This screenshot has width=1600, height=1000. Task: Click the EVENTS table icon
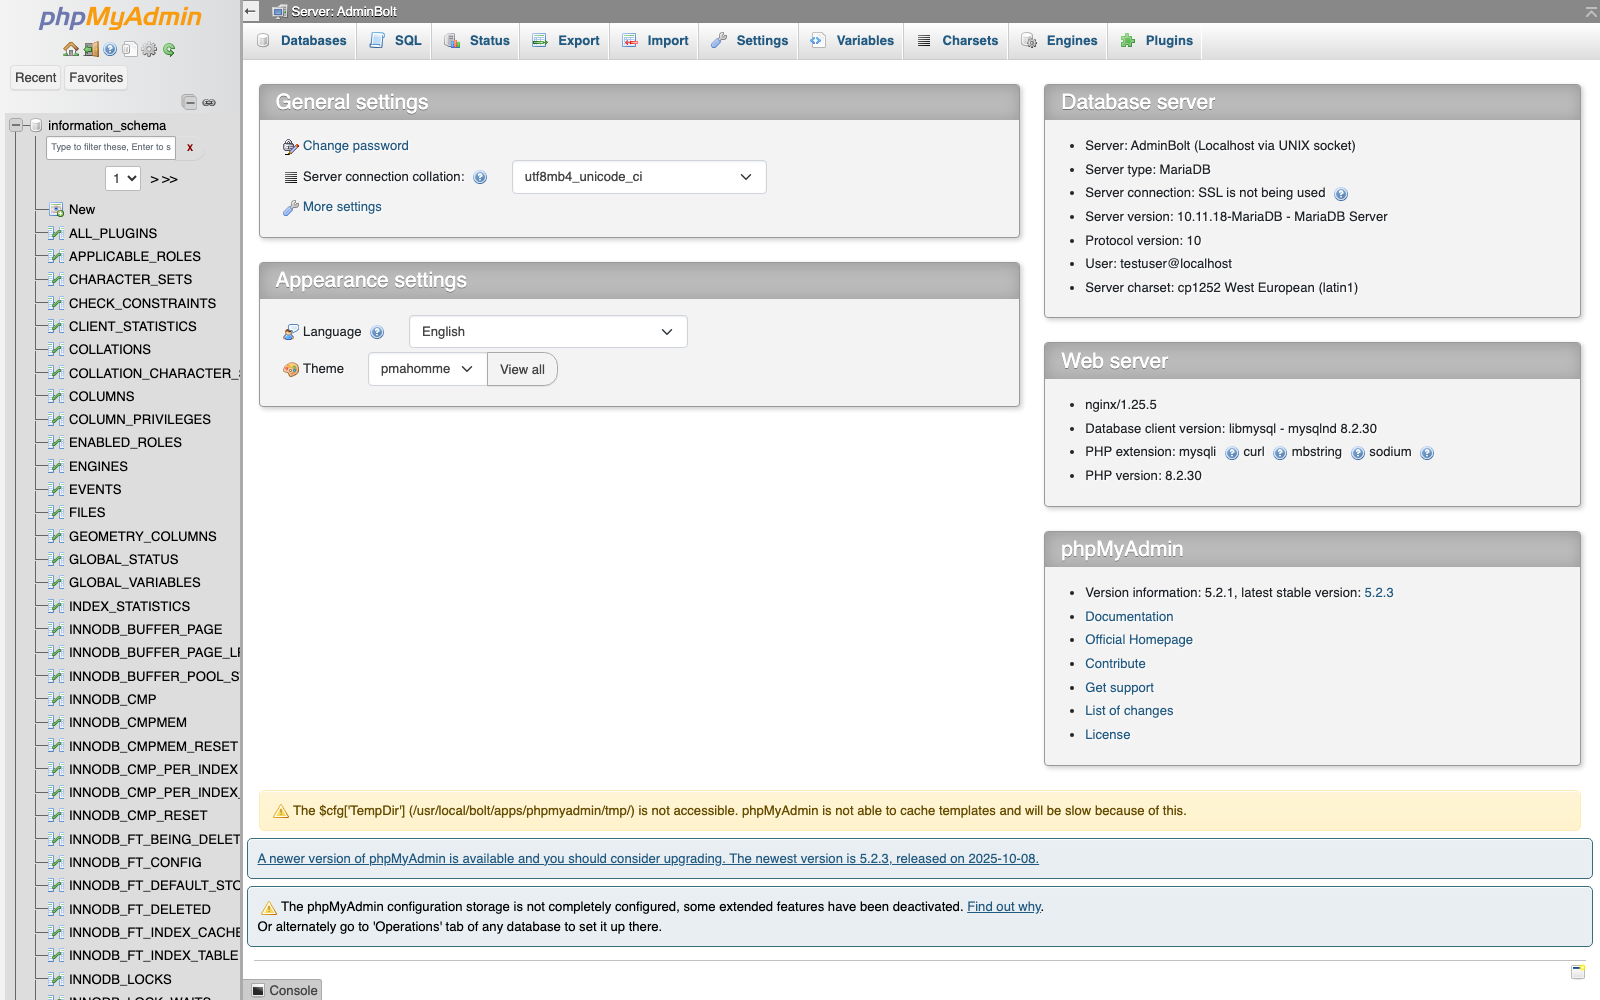(56, 489)
